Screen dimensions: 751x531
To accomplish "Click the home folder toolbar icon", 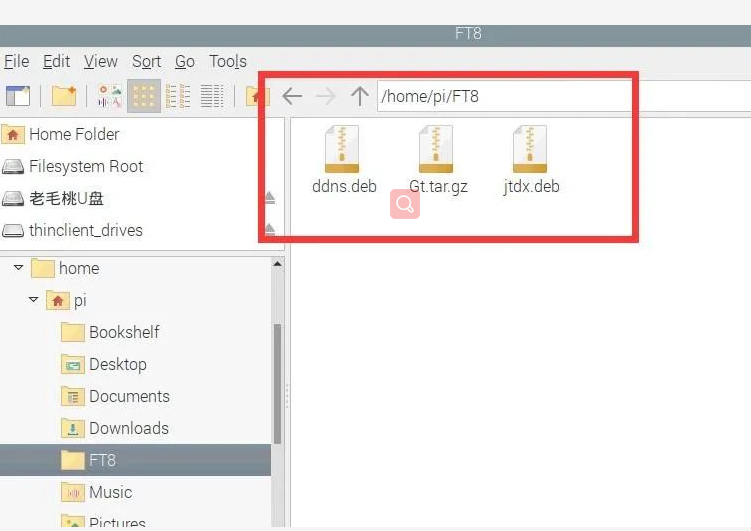I will 258,97.
